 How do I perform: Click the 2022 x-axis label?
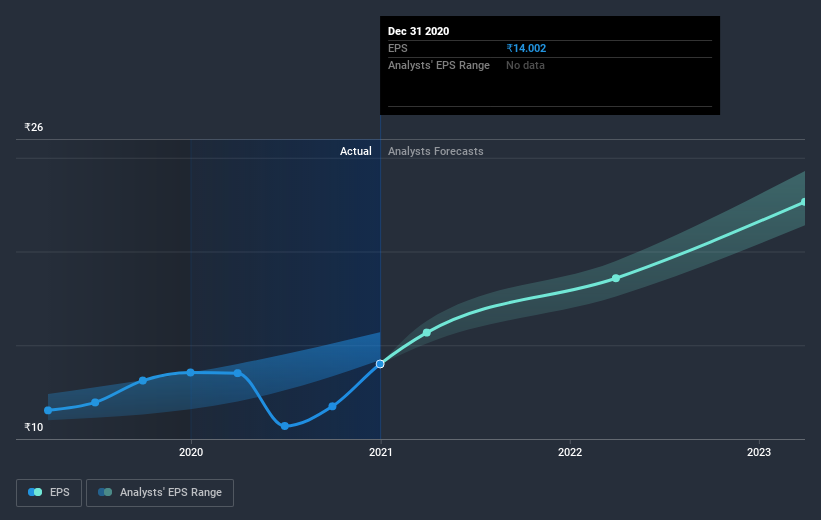[x=570, y=452]
